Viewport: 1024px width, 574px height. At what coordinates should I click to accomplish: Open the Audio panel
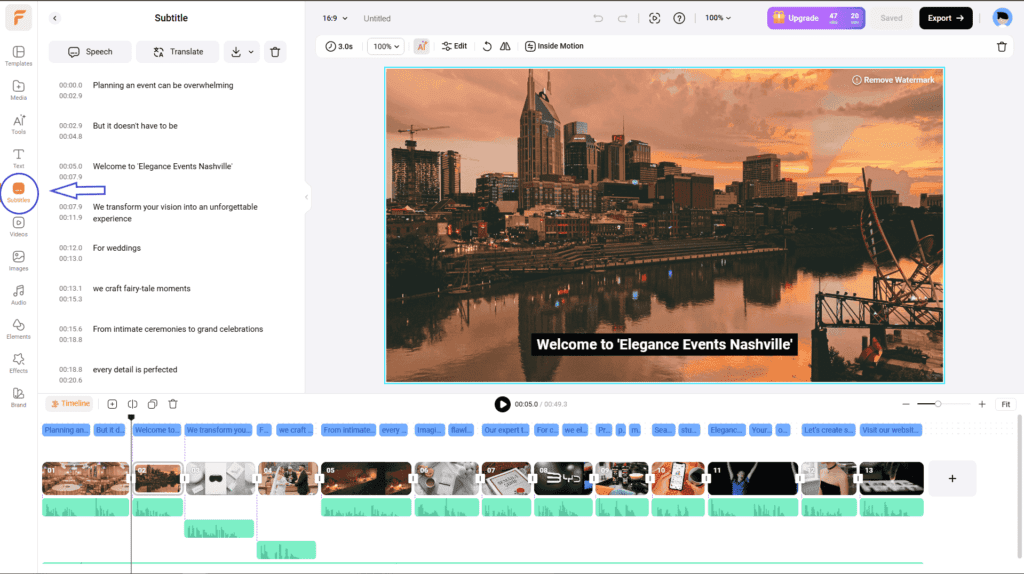coord(18,295)
